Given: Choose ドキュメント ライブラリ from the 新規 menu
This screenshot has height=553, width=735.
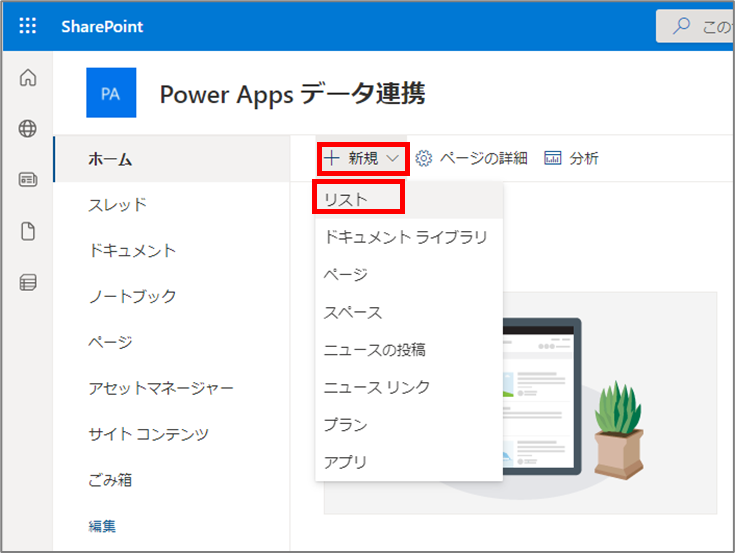Looking at the screenshot, I should [x=409, y=237].
